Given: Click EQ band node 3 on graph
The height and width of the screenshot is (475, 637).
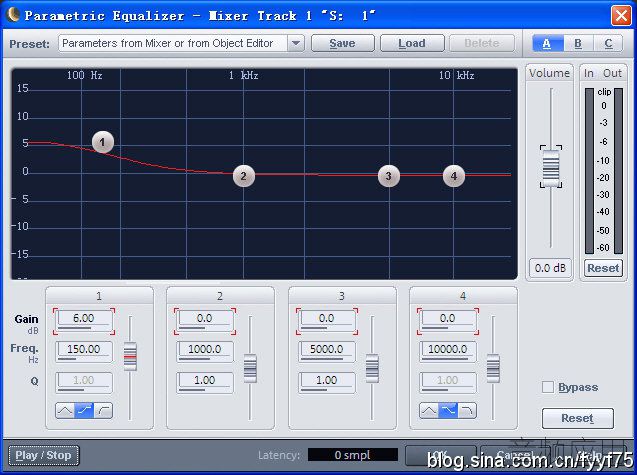Looking at the screenshot, I should click(389, 176).
